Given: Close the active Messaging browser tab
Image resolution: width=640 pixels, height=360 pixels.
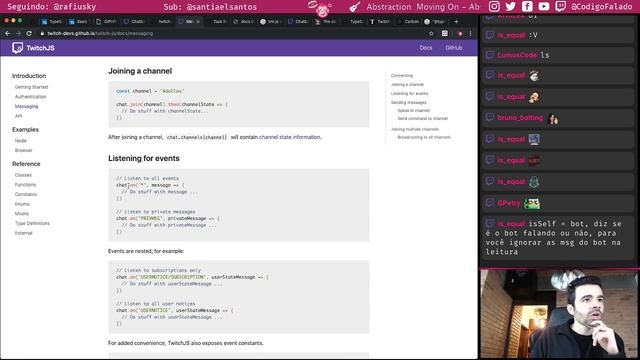Looking at the screenshot, I should point(198,22).
